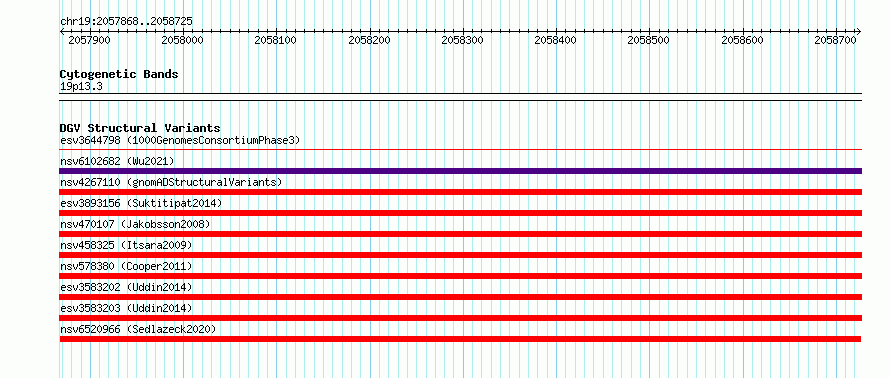Click the purple nsv6102682 variant bar
The height and width of the screenshot is (378, 890).
point(460,171)
